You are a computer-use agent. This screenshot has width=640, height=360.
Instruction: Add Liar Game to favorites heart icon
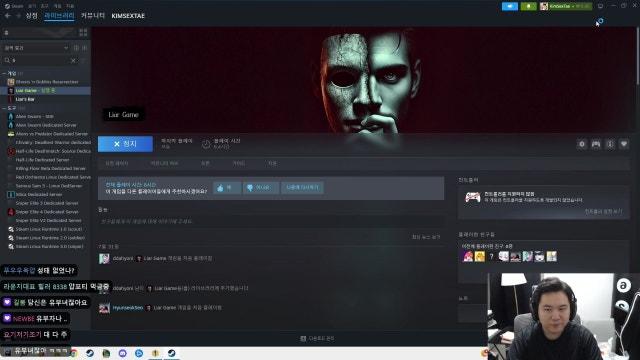click(x=624, y=144)
